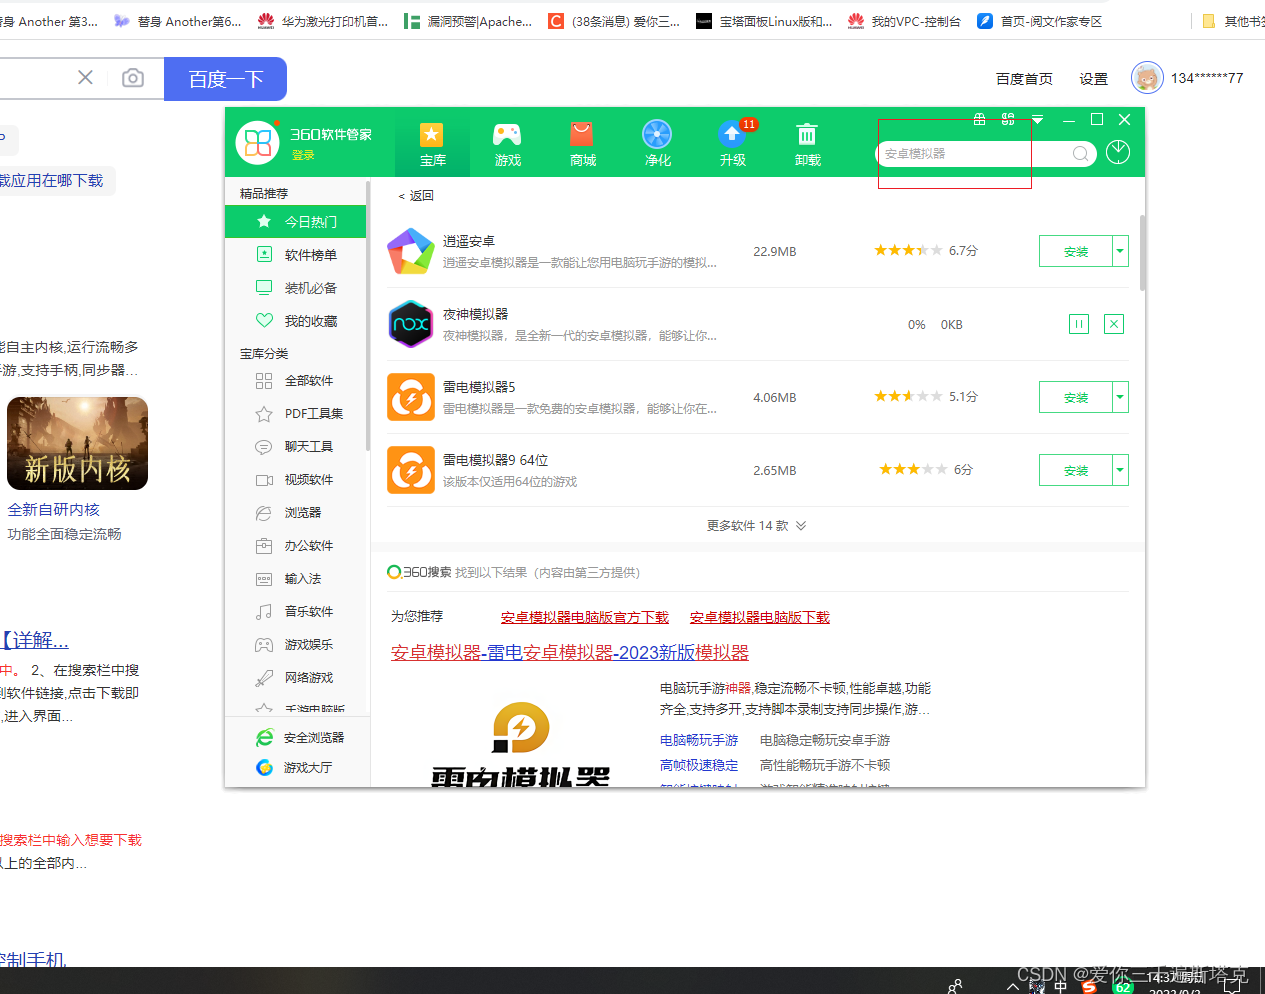The image size is (1265, 994).
Task: Click 返回 to go back
Action: tap(416, 196)
